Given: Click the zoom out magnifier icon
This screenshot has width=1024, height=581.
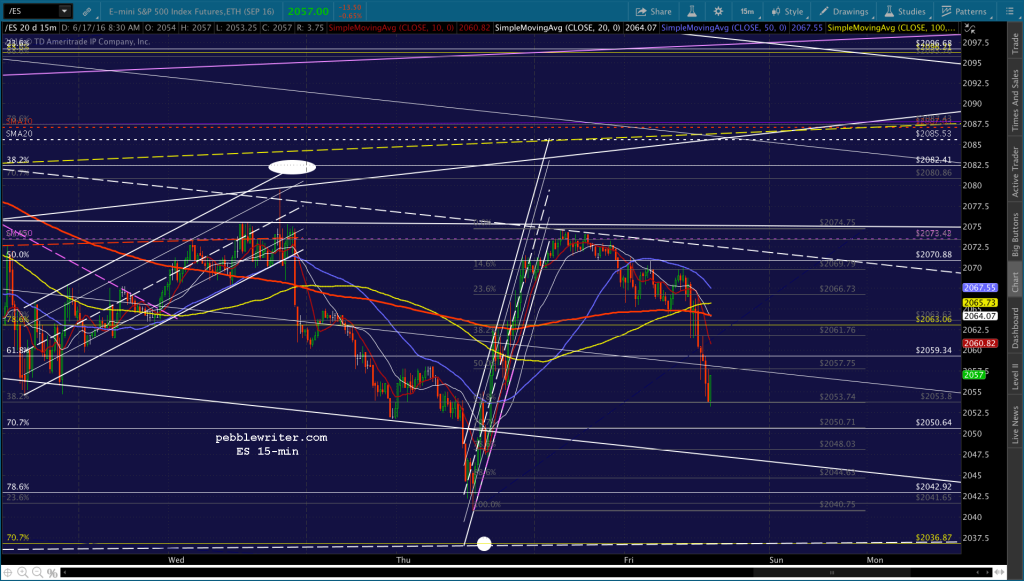Looking at the screenshot, I should (37, 573).
